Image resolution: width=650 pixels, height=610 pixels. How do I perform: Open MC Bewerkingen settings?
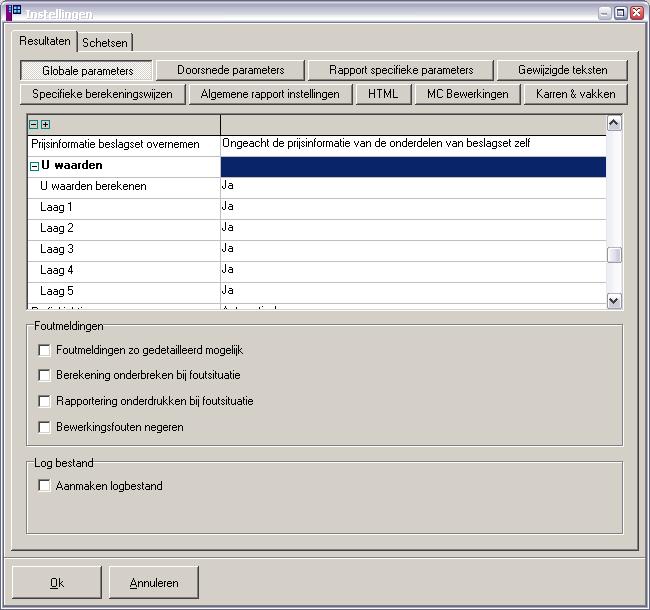[x=468, y=94]
